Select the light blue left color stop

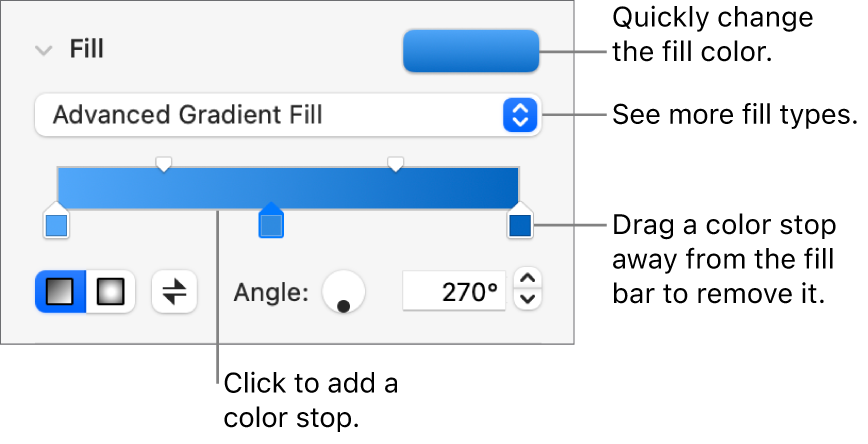(57, 225)
